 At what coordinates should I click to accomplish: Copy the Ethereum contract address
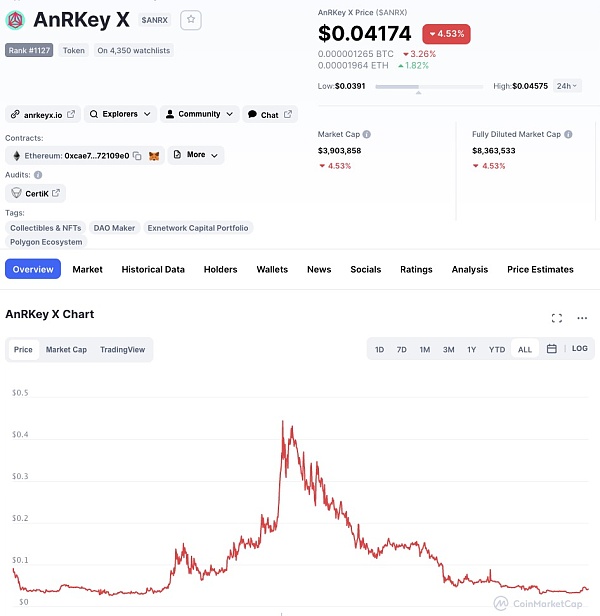137,156
